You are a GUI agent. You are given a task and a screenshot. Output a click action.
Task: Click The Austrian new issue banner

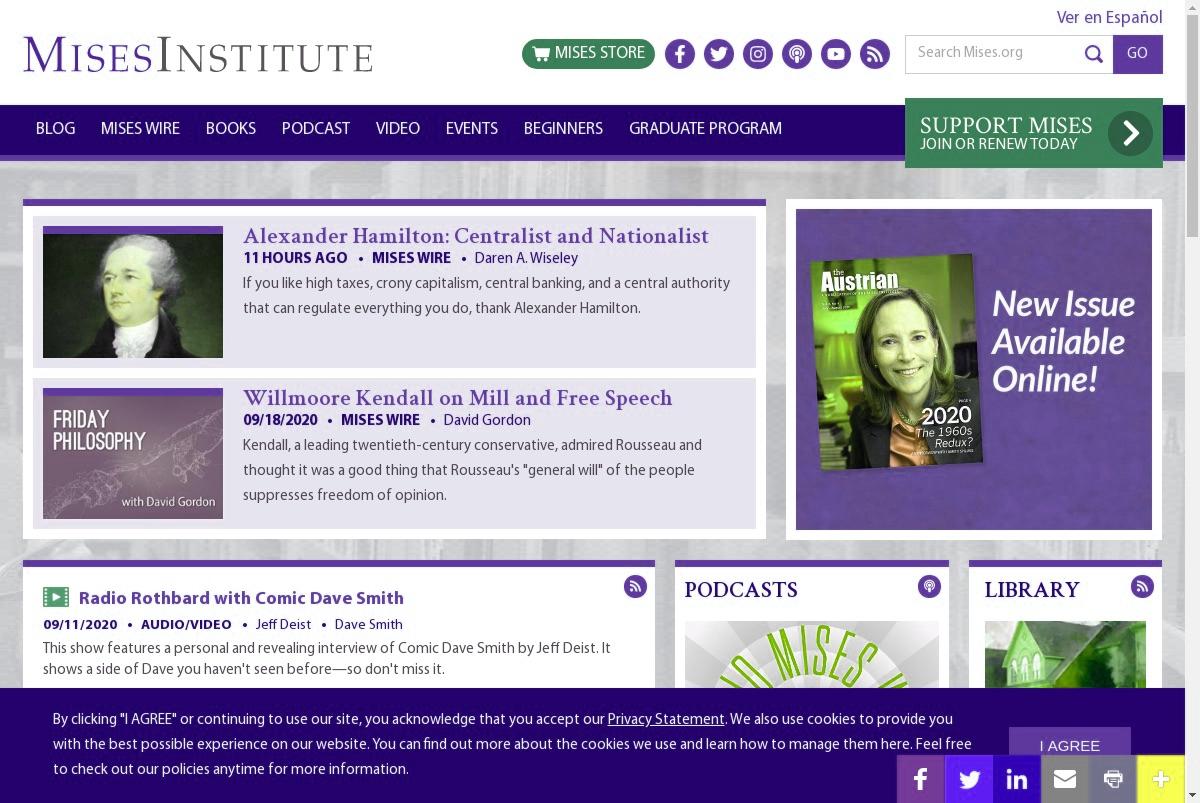[x=974, y=369]
